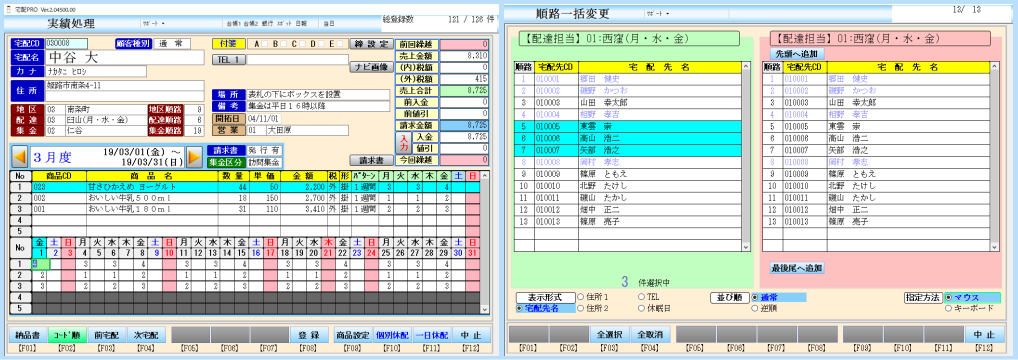Open the 当日 menu item

pos(329,23)
